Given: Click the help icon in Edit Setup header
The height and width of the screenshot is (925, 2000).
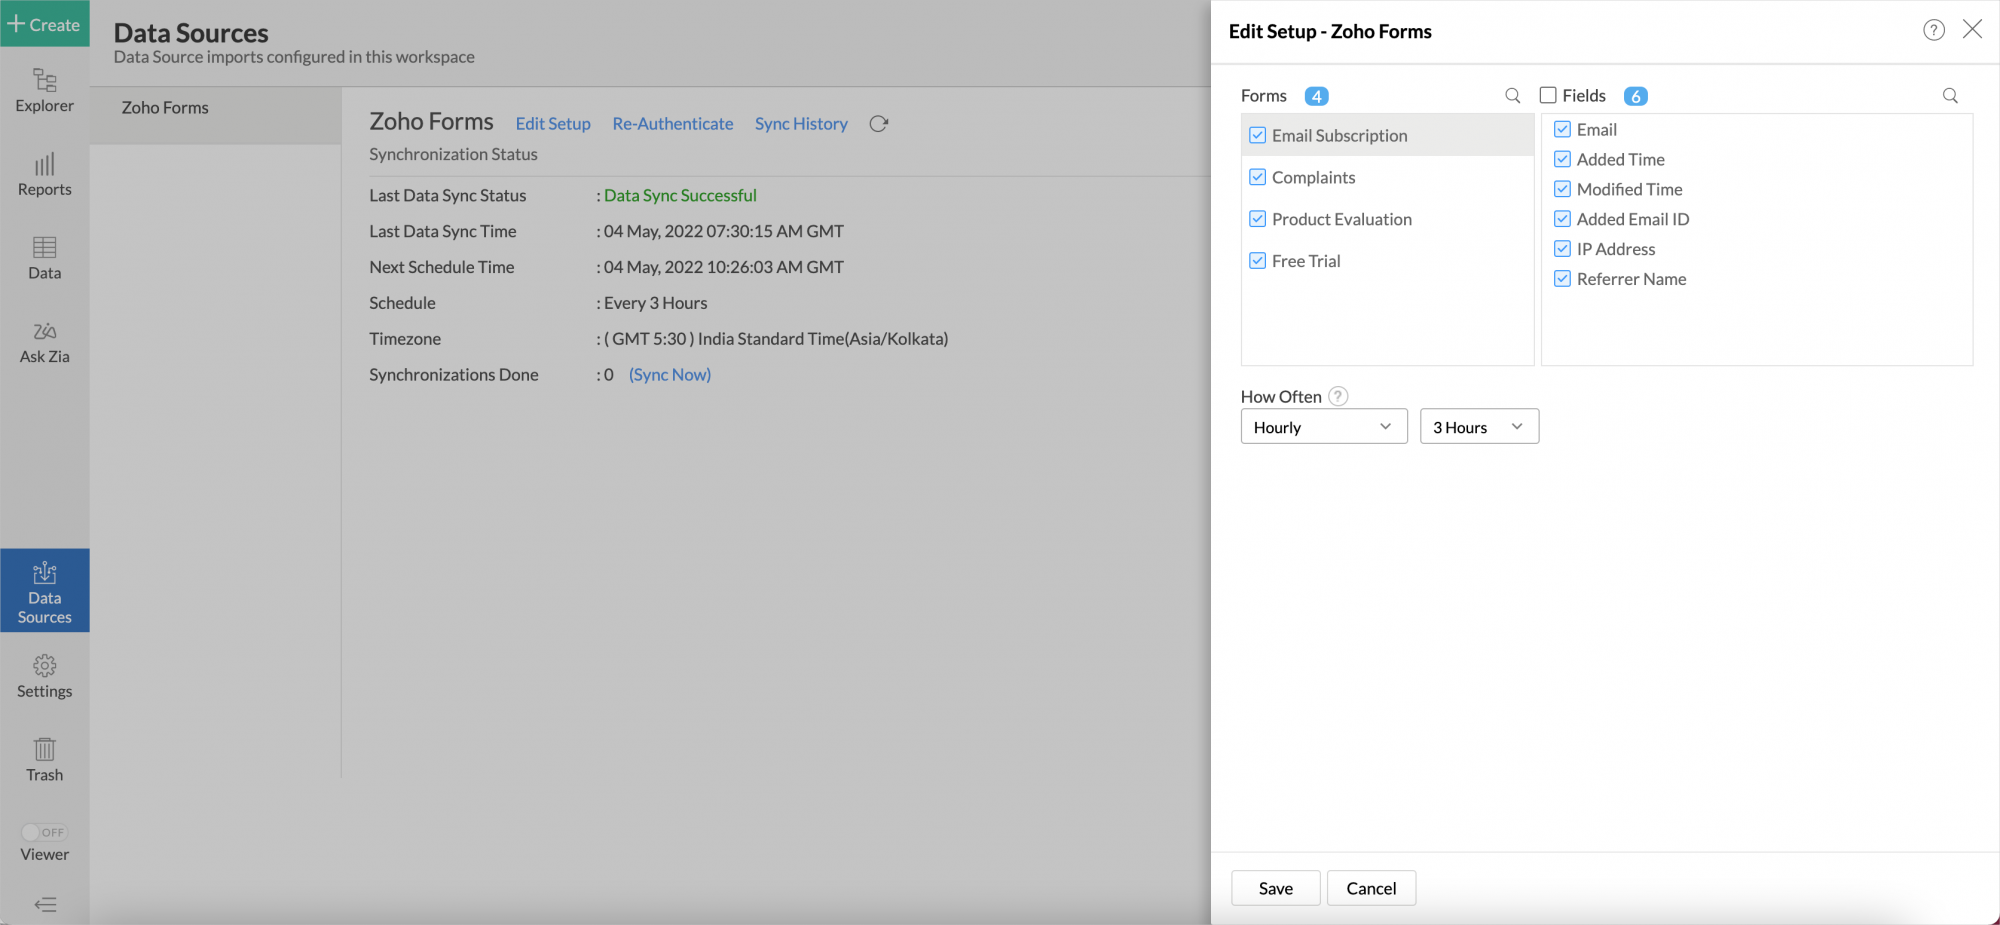Looking at the screenshot, I should coord(1934,30).
